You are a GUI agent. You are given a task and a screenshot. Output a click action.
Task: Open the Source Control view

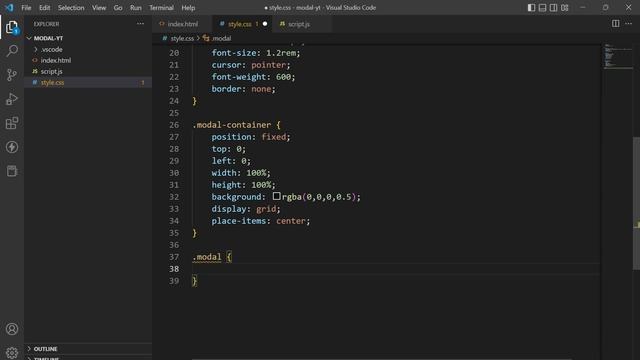tap(12, 75)
